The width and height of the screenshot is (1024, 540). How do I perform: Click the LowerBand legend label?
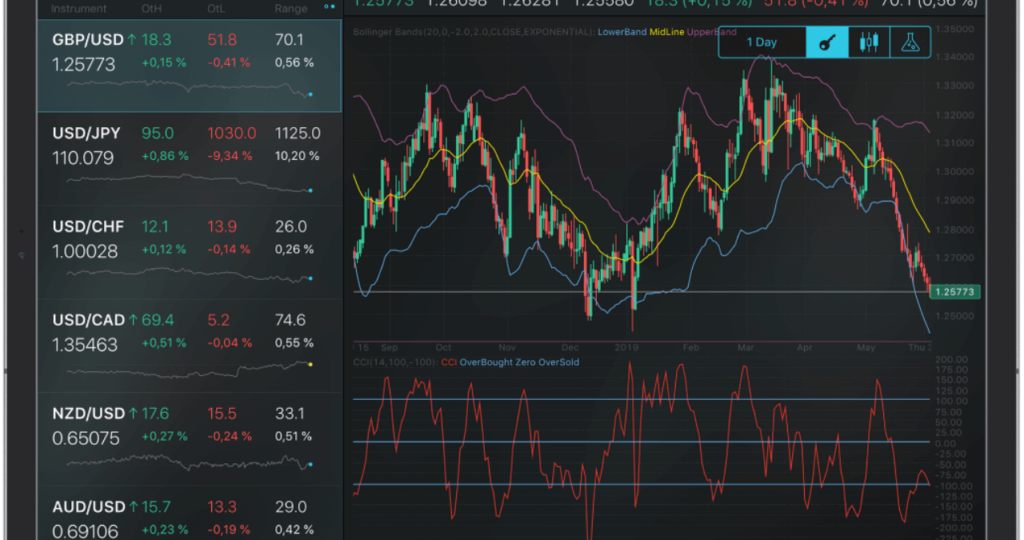(x=622, y=32)
